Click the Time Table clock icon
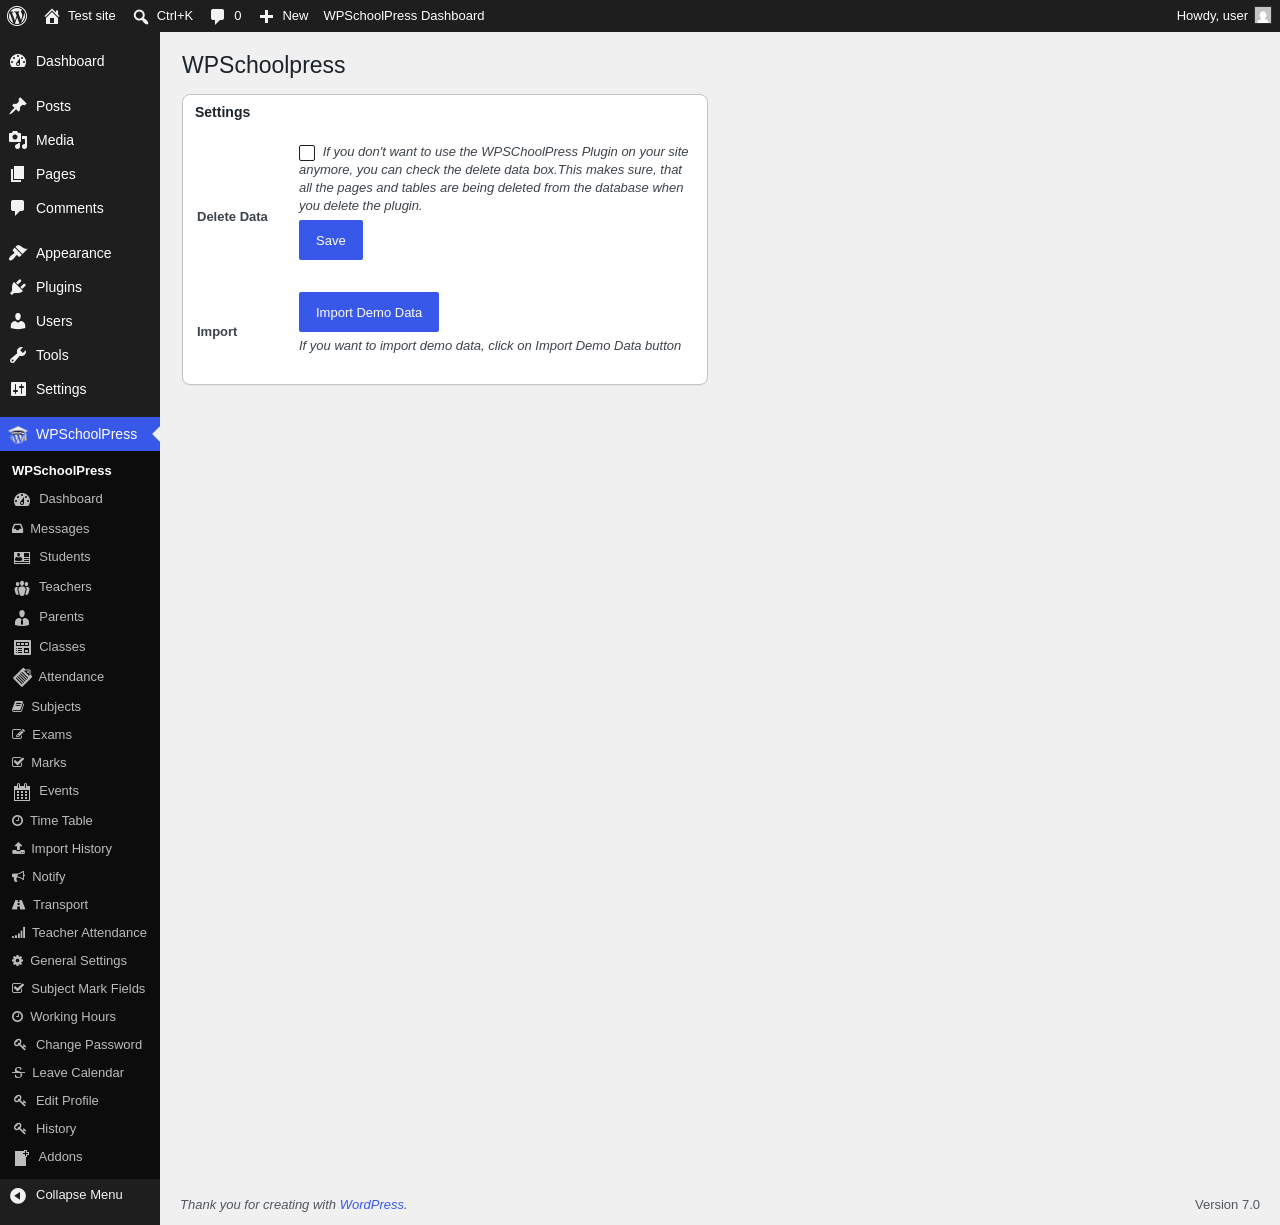Viewport: 1280px width, 1225px height. pyautogui.click(x=17, y=821)
